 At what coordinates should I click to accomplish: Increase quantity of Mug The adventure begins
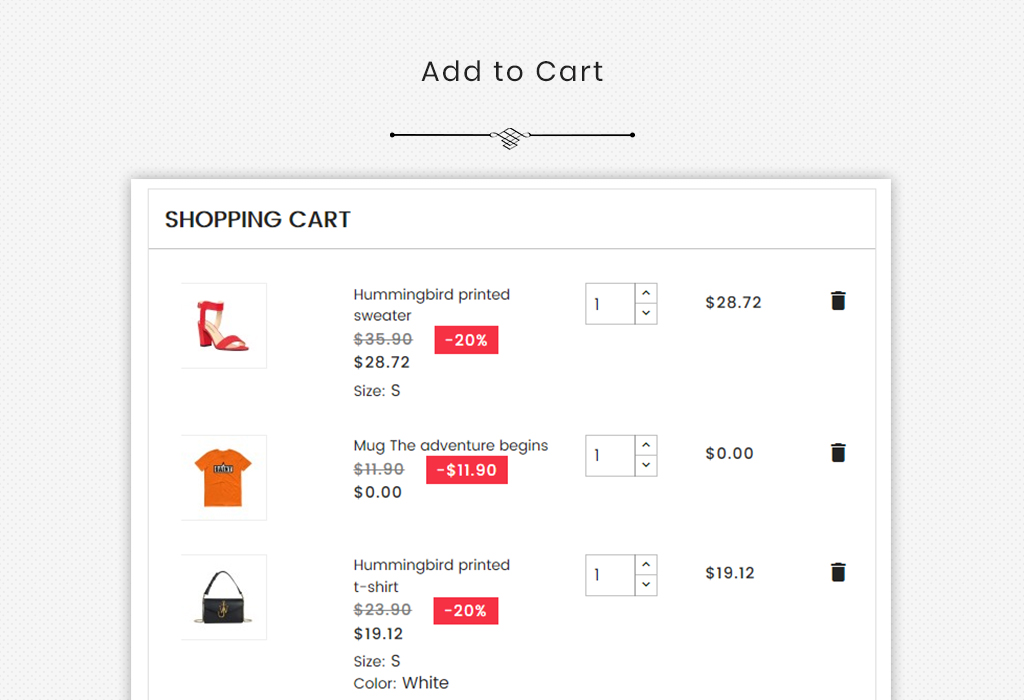[646, 445]
